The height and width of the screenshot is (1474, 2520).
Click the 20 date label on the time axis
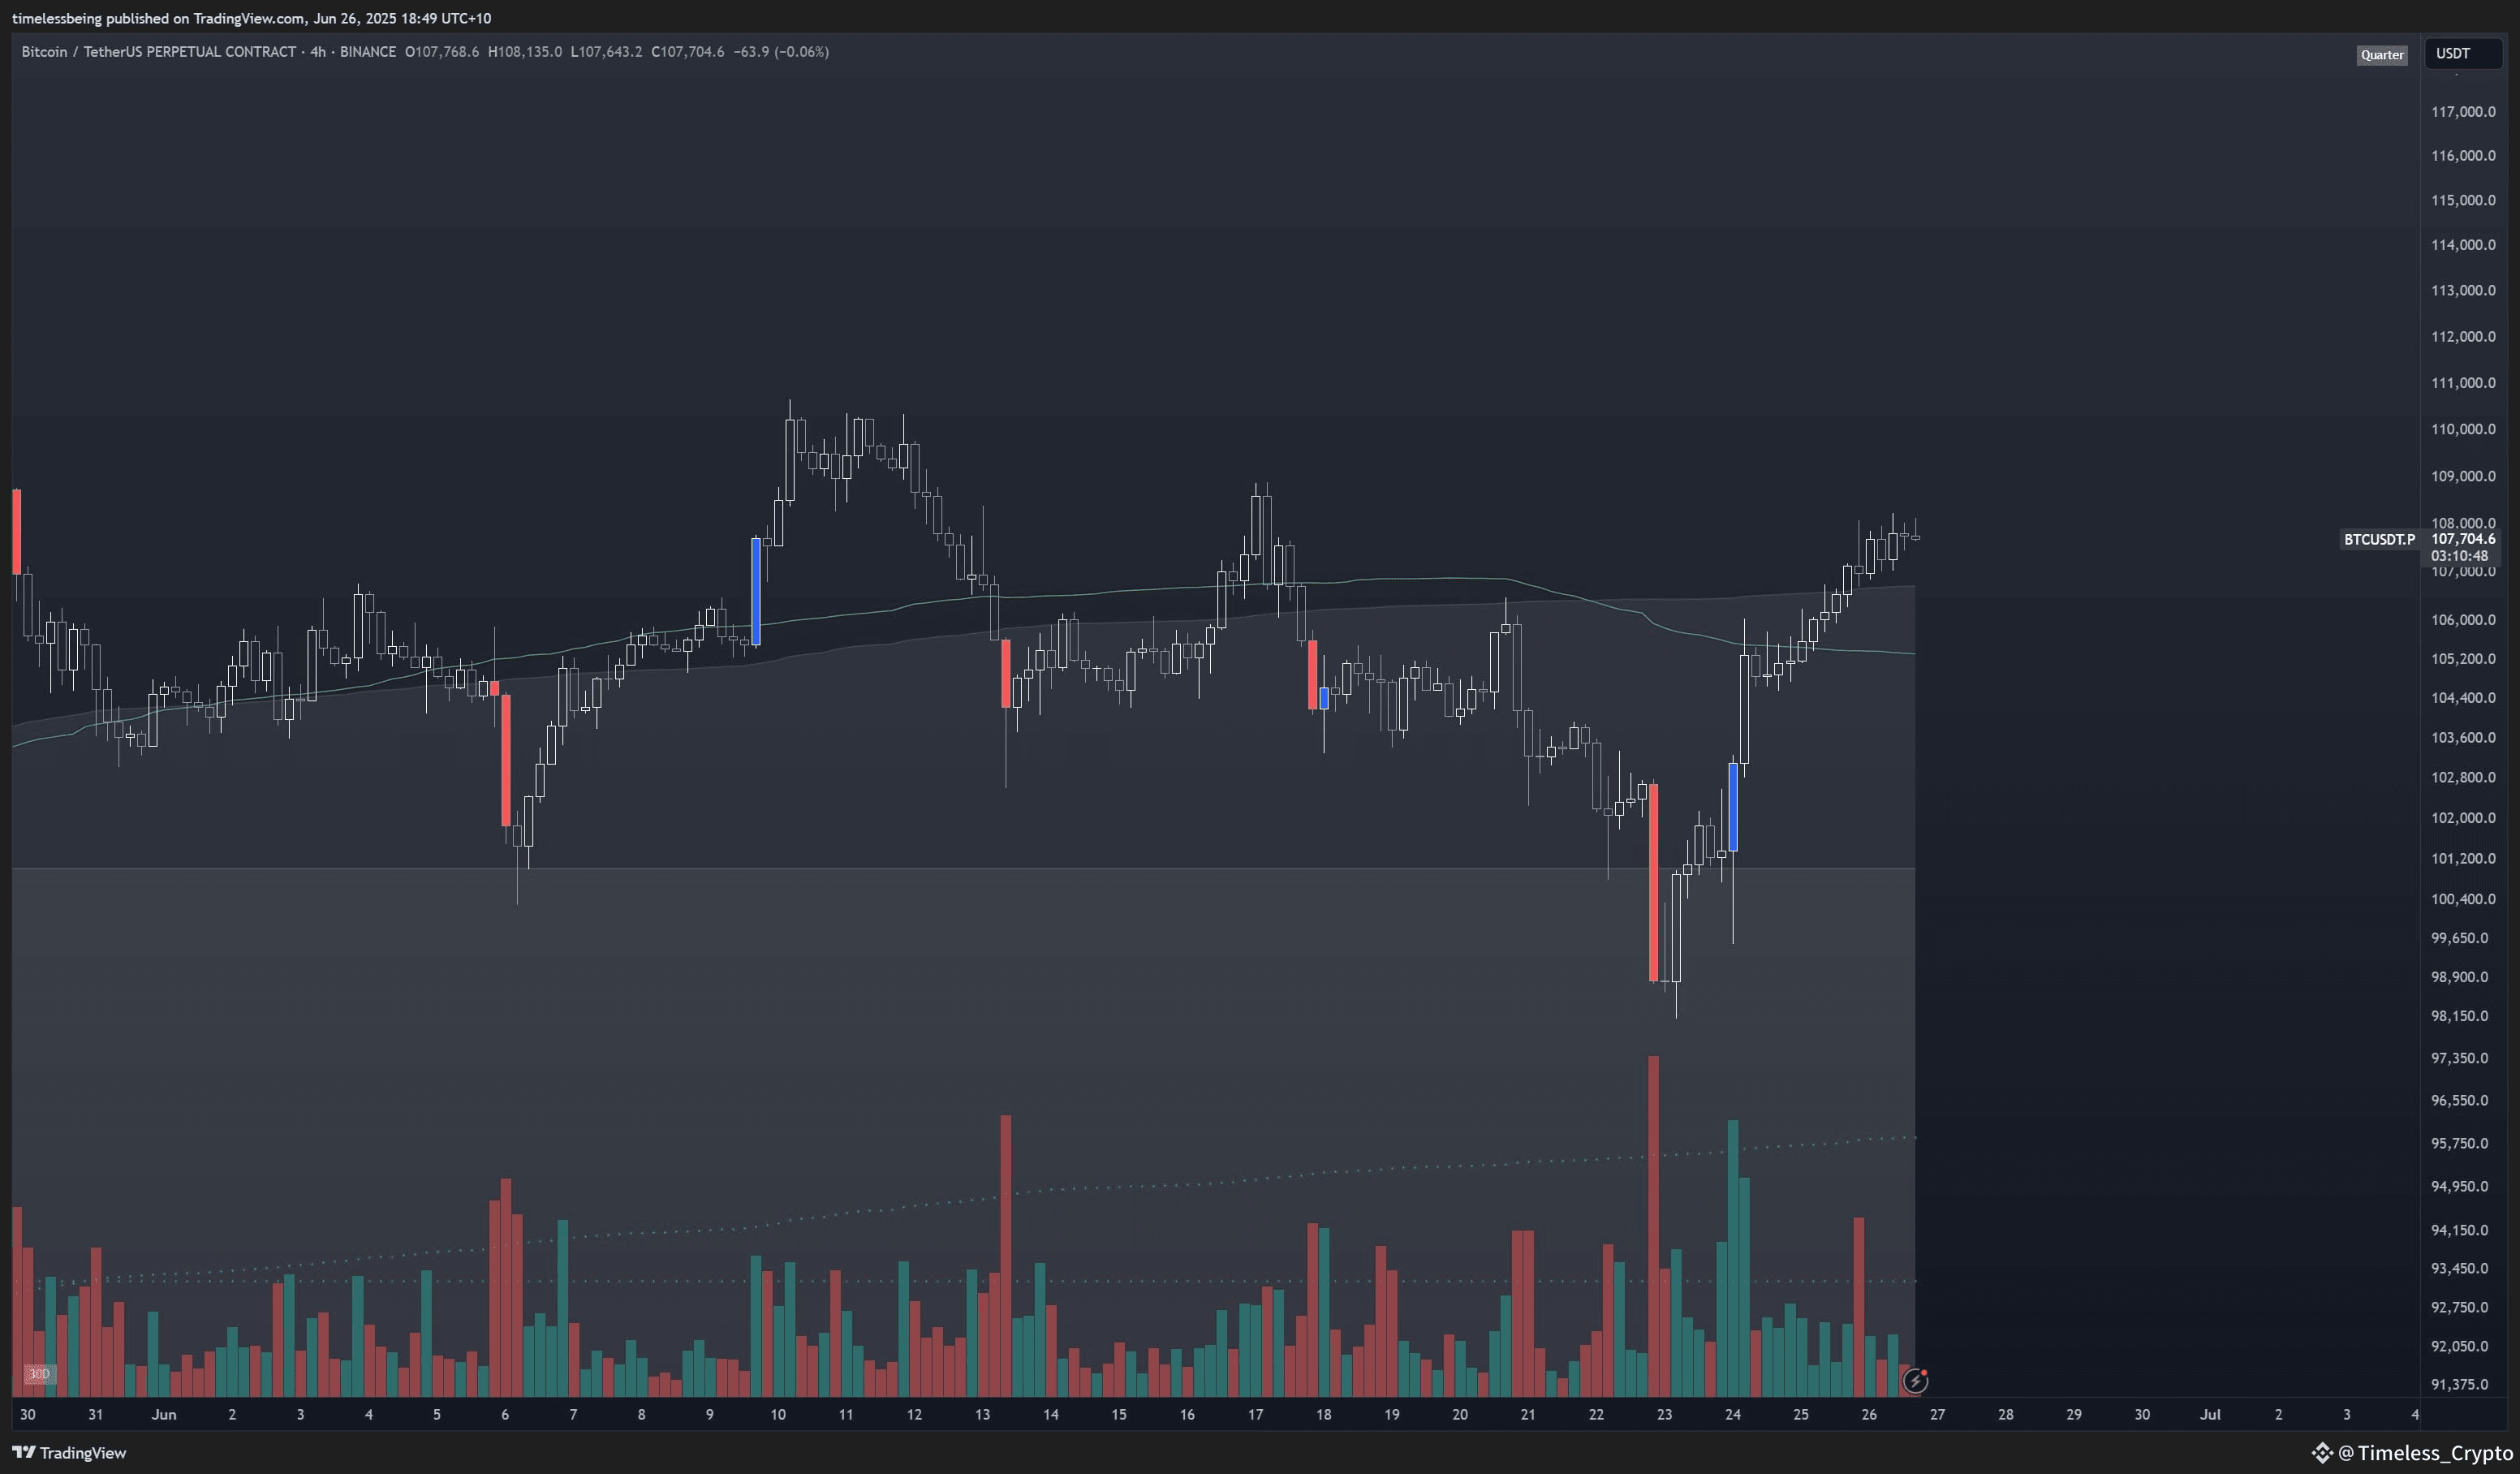pos(1460,1415)
